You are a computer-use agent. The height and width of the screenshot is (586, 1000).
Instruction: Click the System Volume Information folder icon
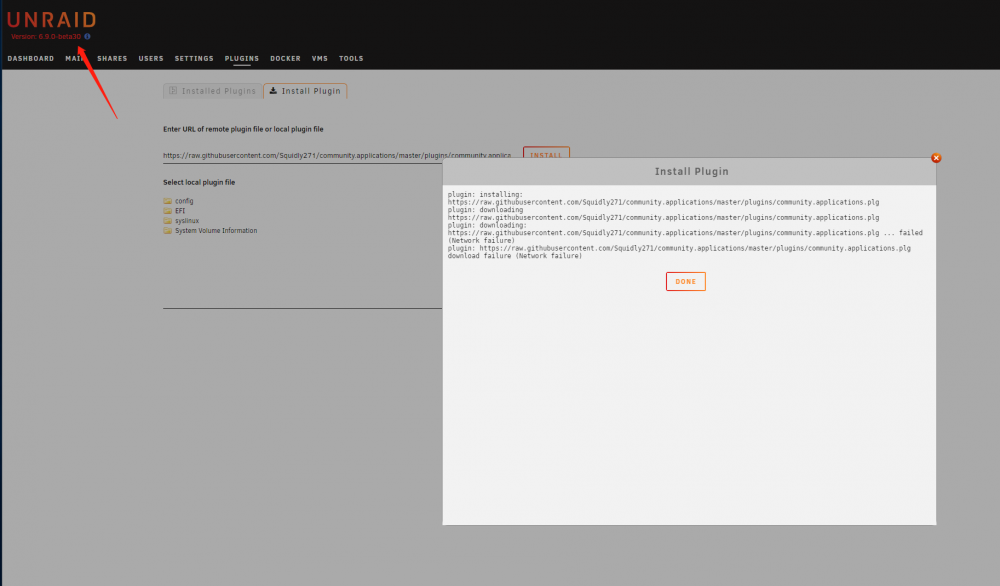tap(167, 231)
